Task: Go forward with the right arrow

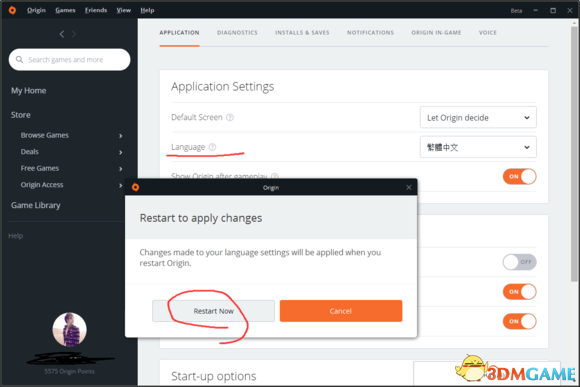Action: tap(74, 34)
